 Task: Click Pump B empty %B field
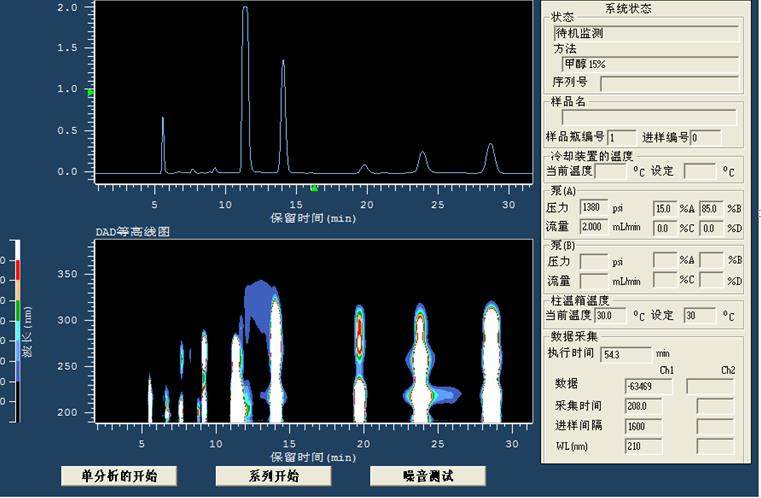711,260
